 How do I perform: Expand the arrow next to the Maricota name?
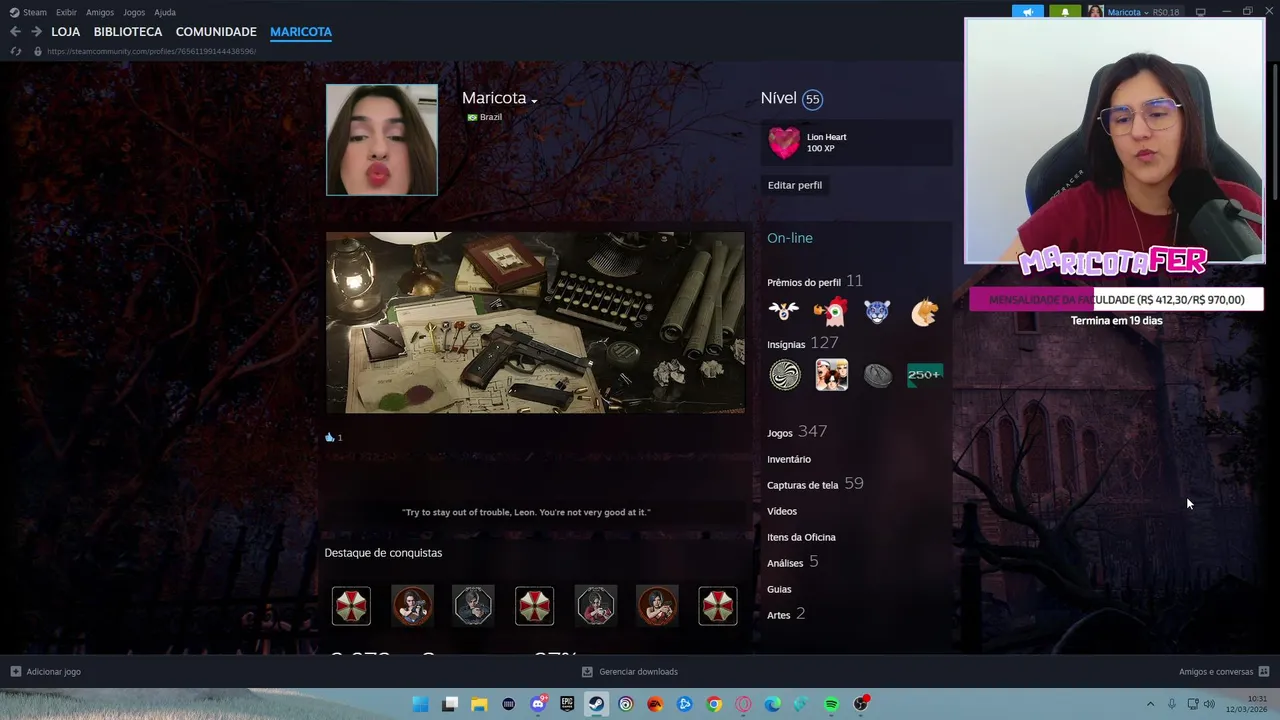534,101
